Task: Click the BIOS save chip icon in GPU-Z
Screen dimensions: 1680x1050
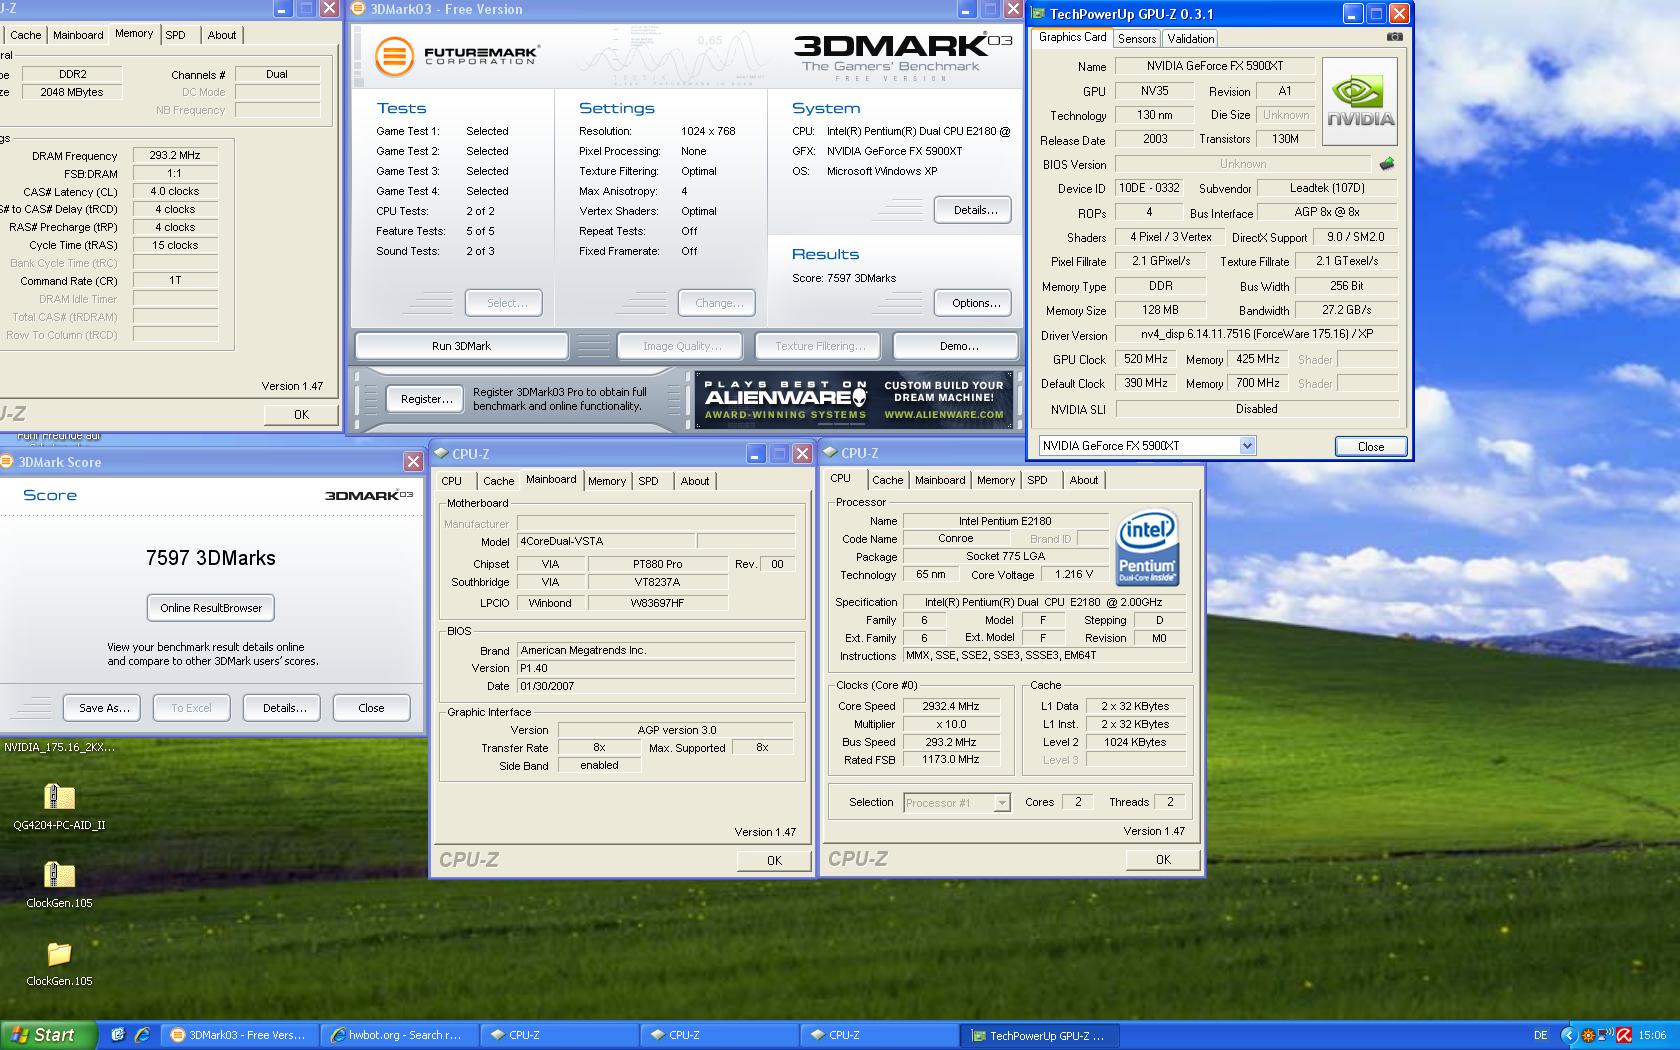Action: 1387,163
